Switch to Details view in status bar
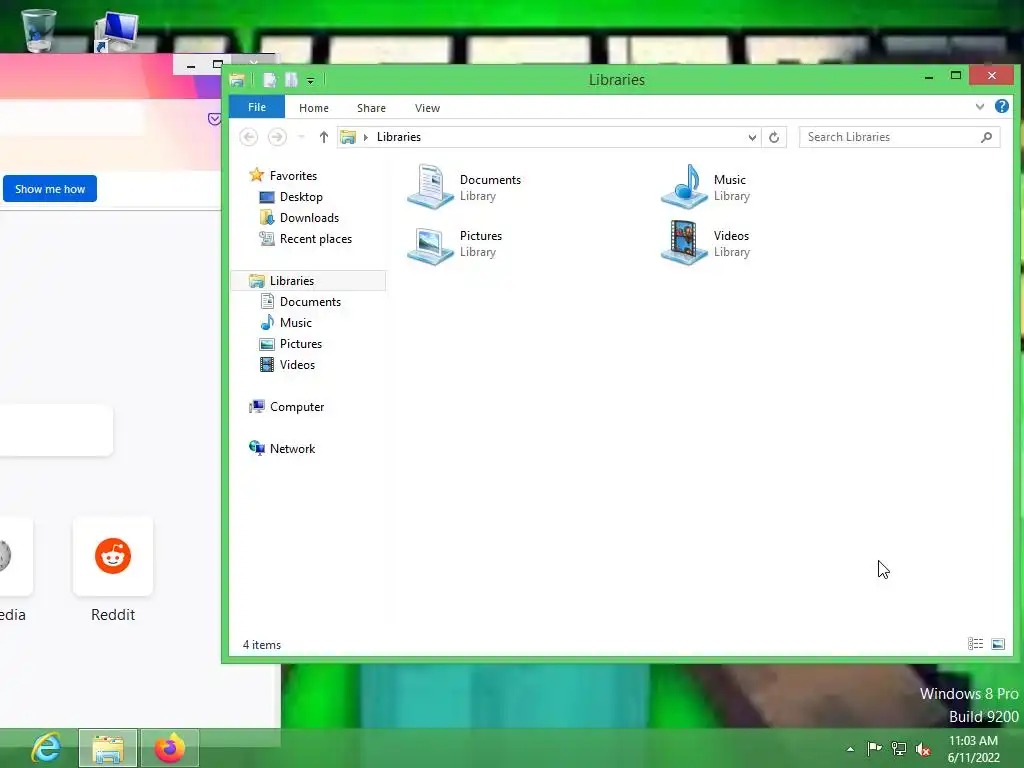The width and height of the screenshot is (1024, 768). [975, 644]
